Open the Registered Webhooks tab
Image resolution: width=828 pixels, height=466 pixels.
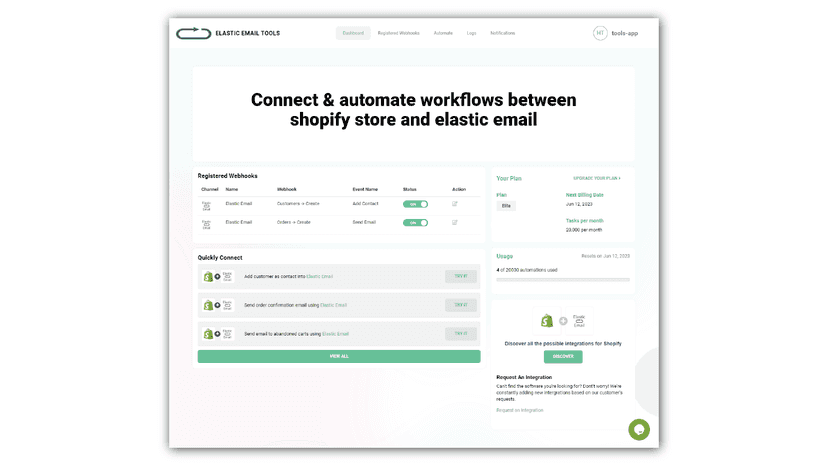click(399, 33)
